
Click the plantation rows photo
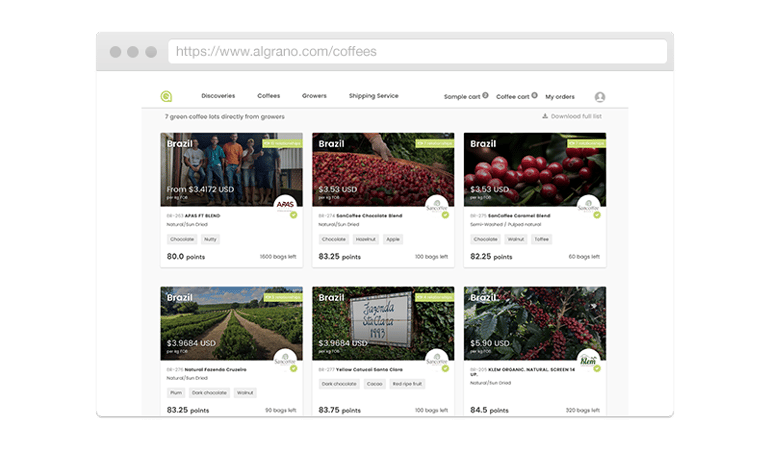[x=231, y=323]
